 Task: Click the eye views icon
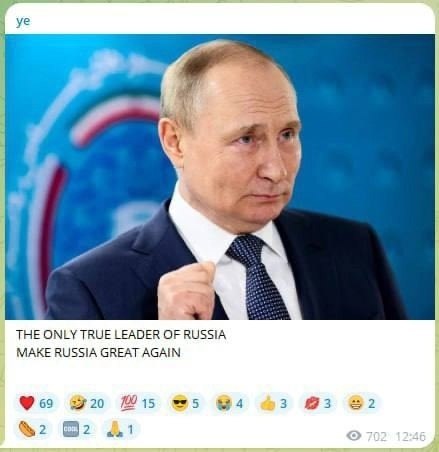point(354,435)
